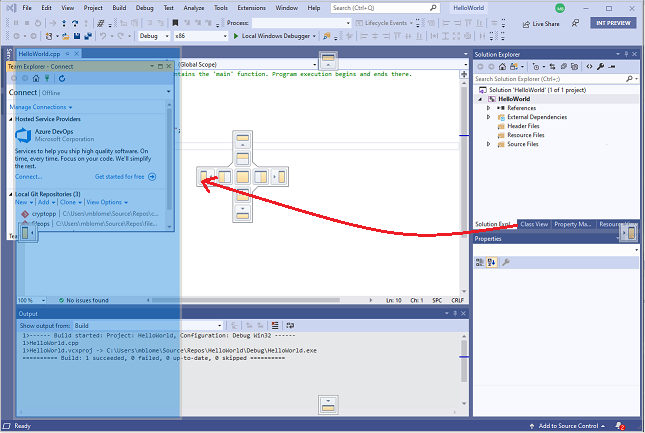Screen dimensions: 645x433
Task: Collapse the Hosted Service Providers section
Action: pyautogui.click(x=11, y=119)
